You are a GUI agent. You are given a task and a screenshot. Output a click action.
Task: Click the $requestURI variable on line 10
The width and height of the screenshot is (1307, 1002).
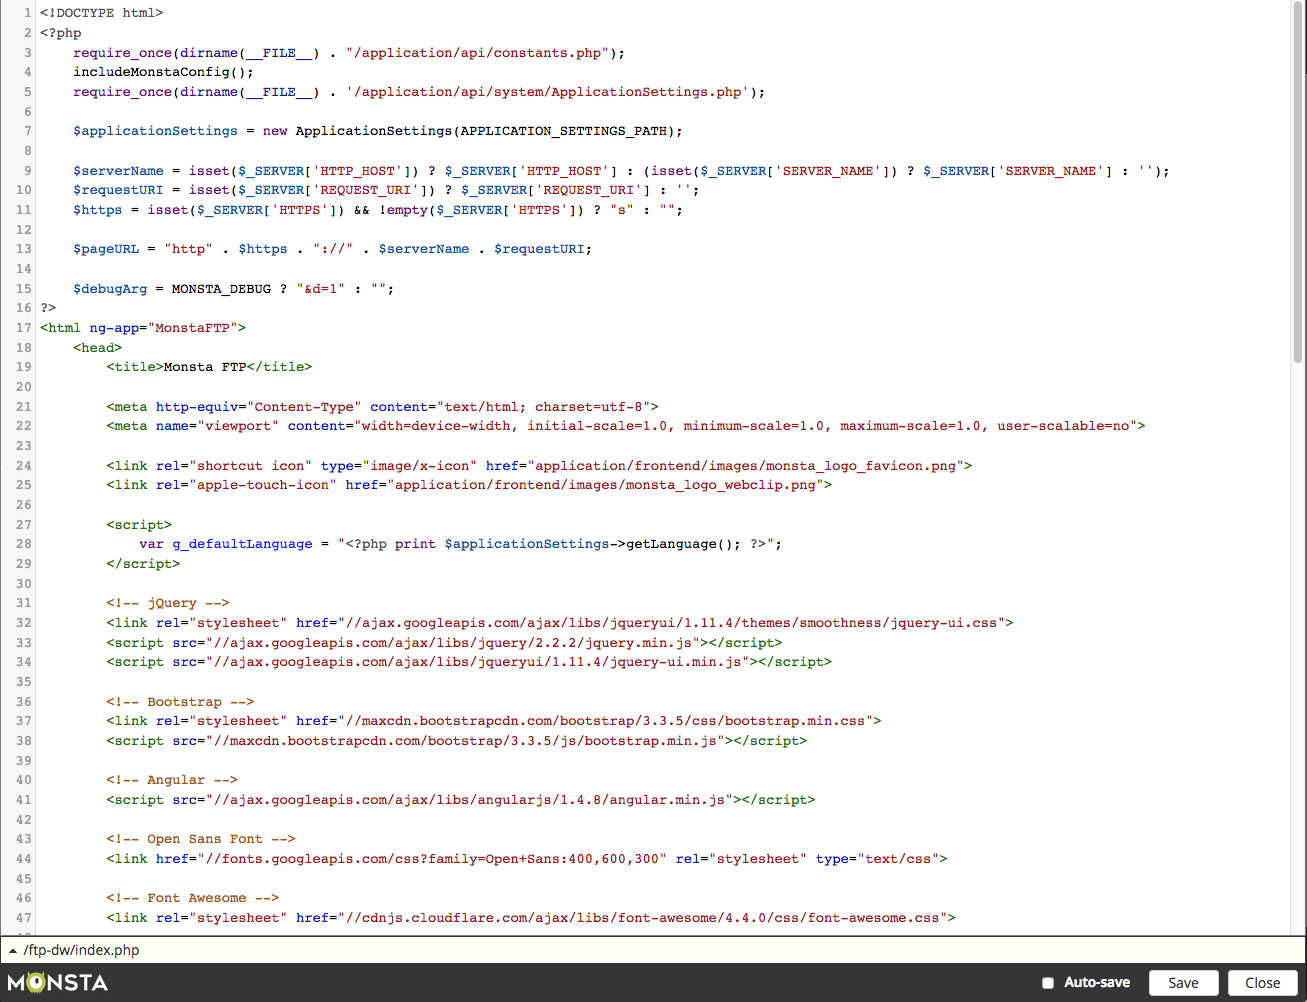(118, 190)
